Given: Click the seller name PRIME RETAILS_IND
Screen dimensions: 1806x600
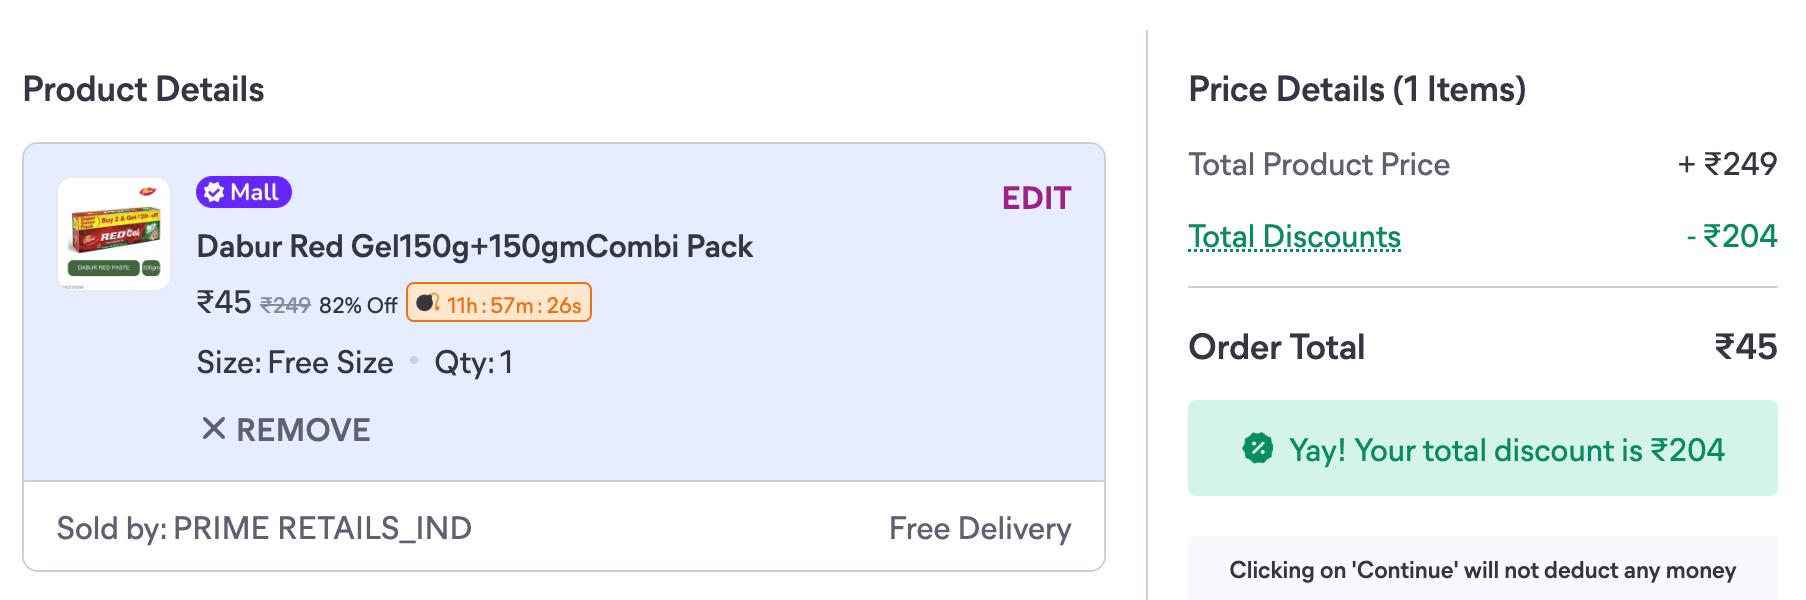Looking at the screenshot, I should 322,528.
